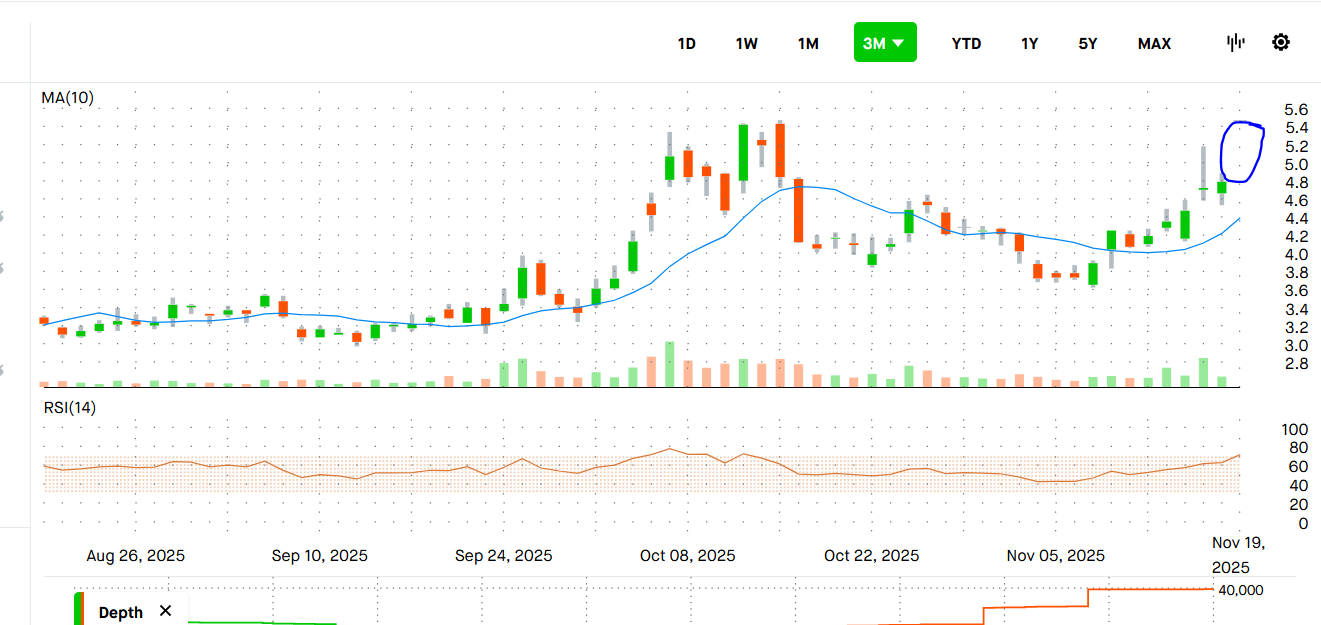Click the tallest volume bar near Oct 08
1321x625 pixels.
pos(669,364)
